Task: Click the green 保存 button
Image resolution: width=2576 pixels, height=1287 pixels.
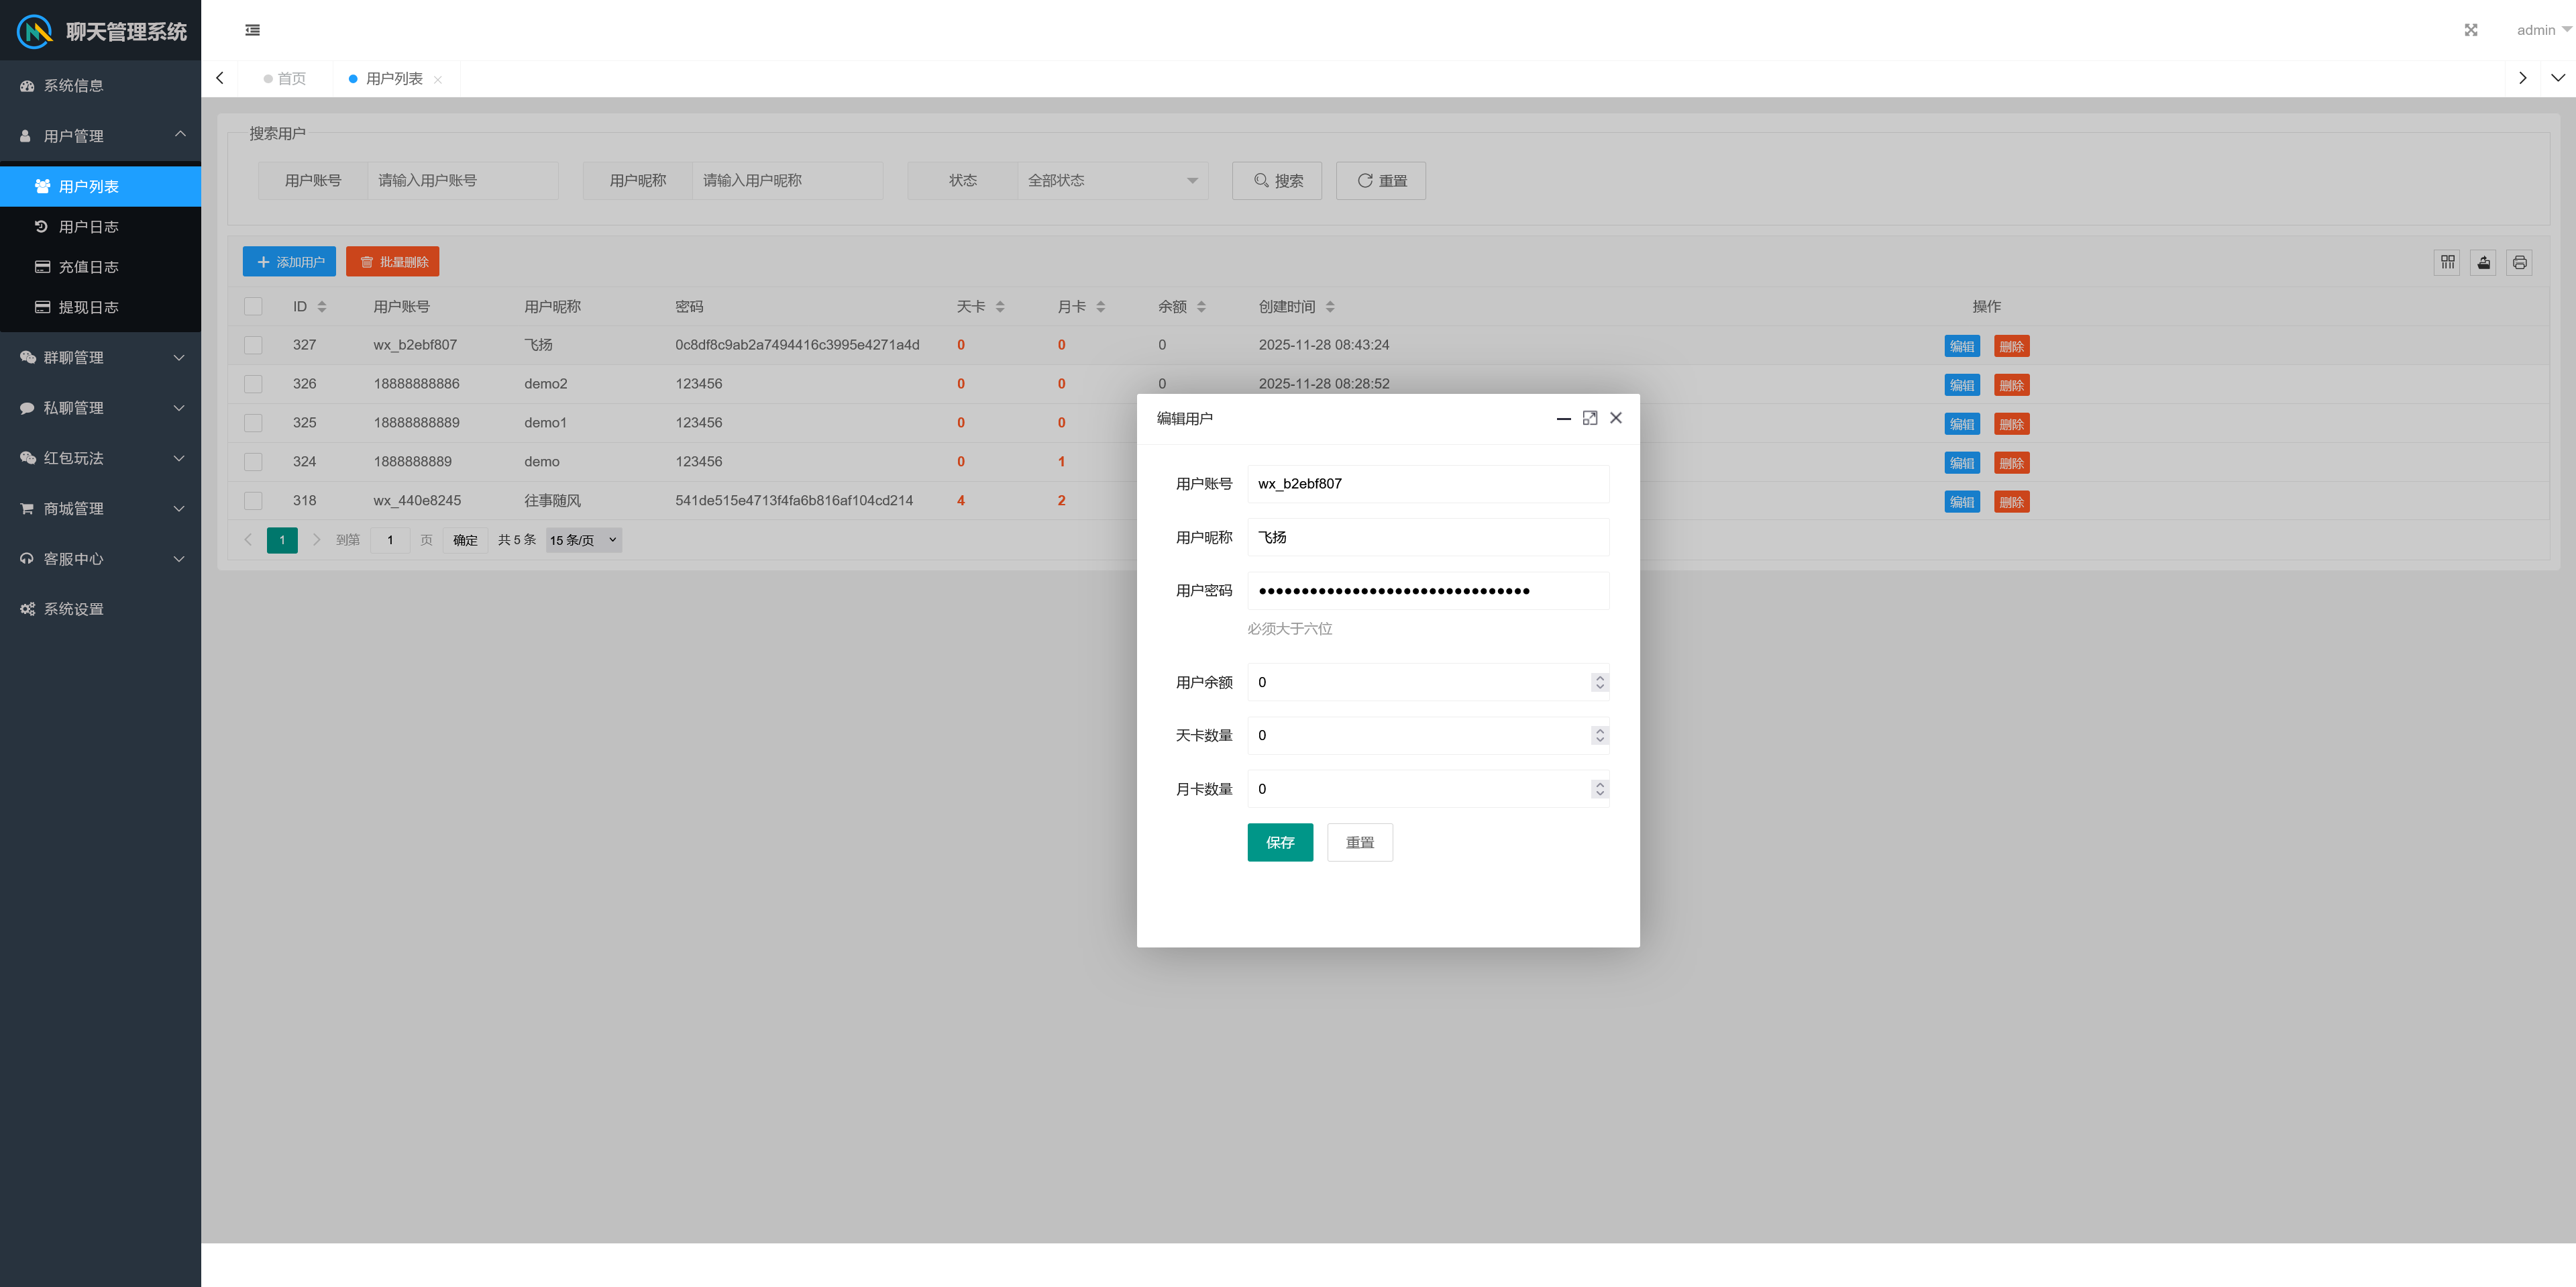Action: click(x=1279, y=842)
